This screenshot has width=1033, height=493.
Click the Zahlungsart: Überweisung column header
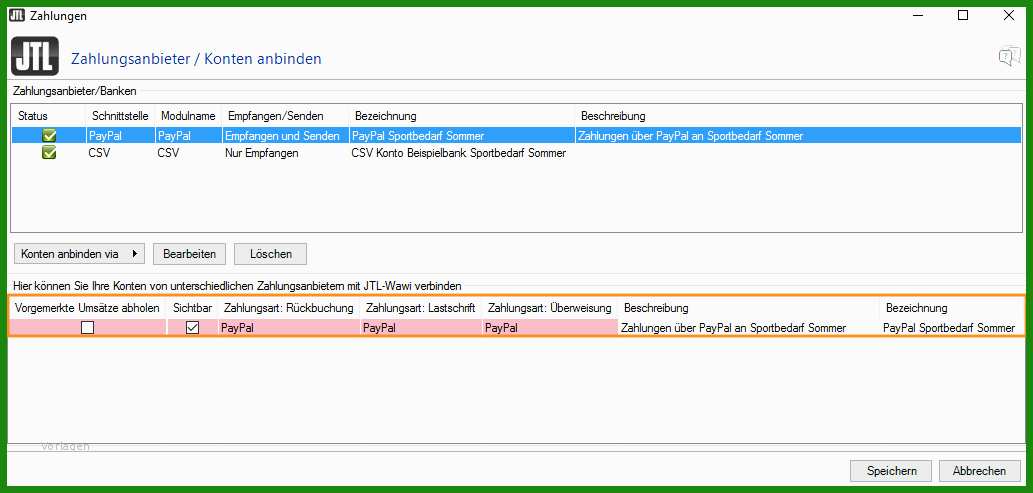tap(550, 308)
